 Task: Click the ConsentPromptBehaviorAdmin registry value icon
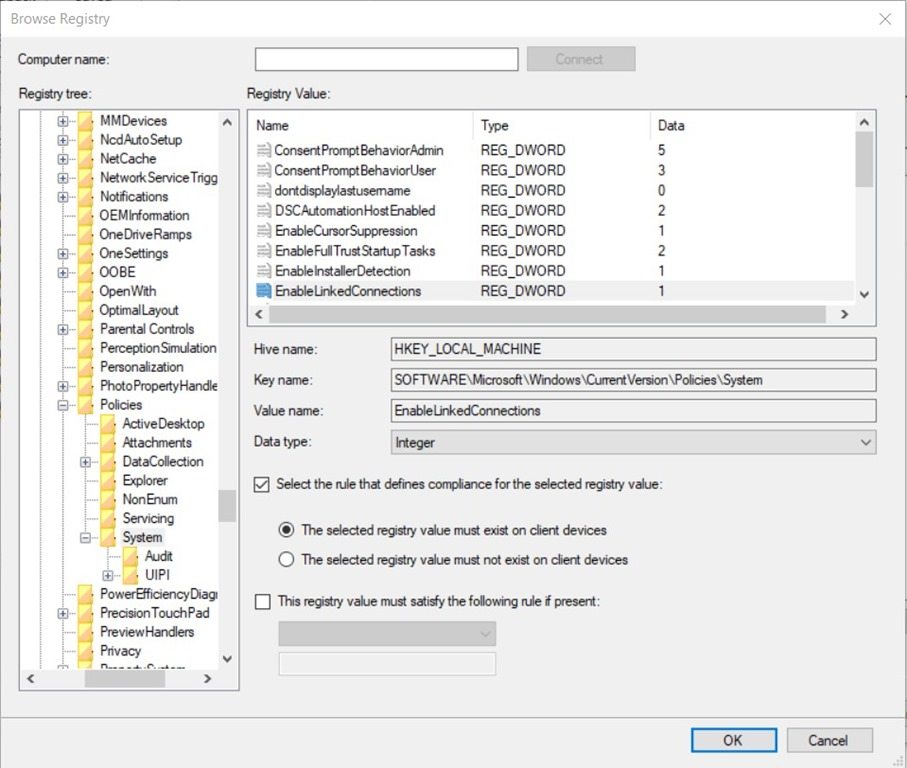(264, 150)
